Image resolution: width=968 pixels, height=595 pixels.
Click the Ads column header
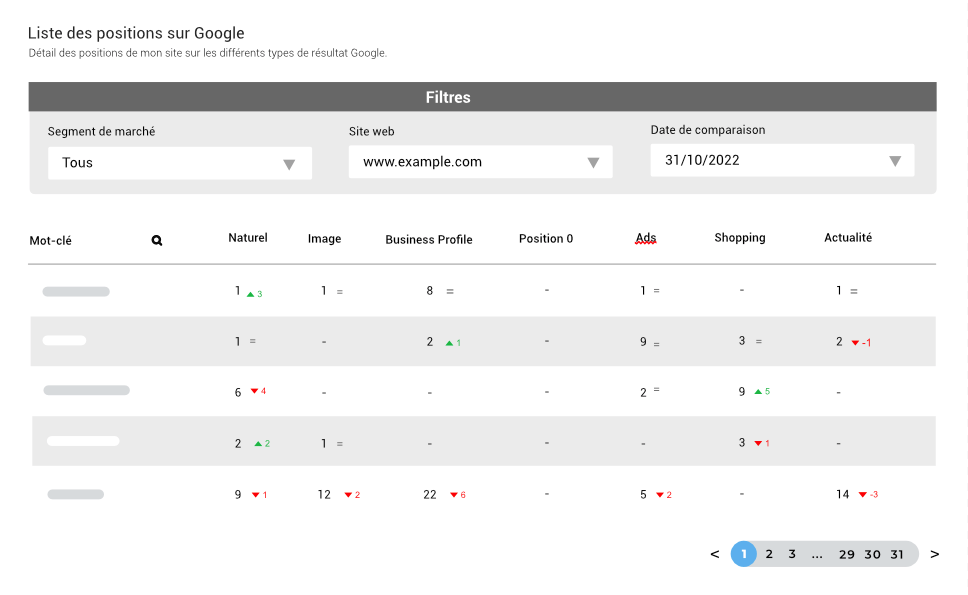tap(646, 238)
